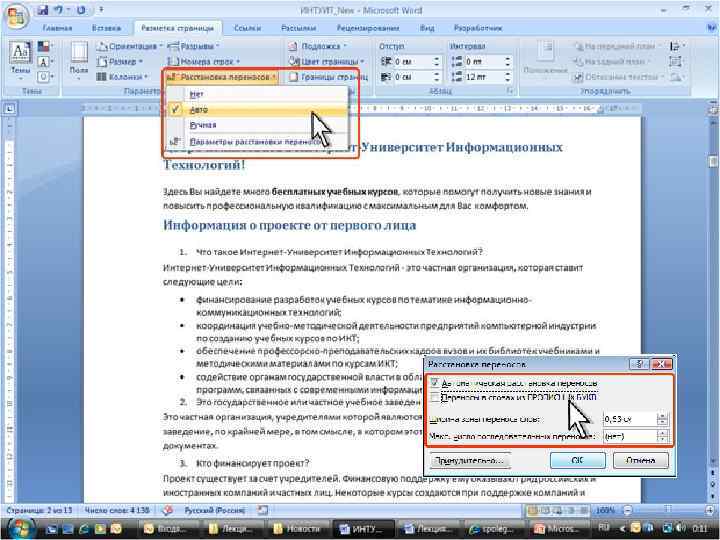Switch to Рассылки ribbon tab
Screen dimensions: 720x540
coord(298,28)
